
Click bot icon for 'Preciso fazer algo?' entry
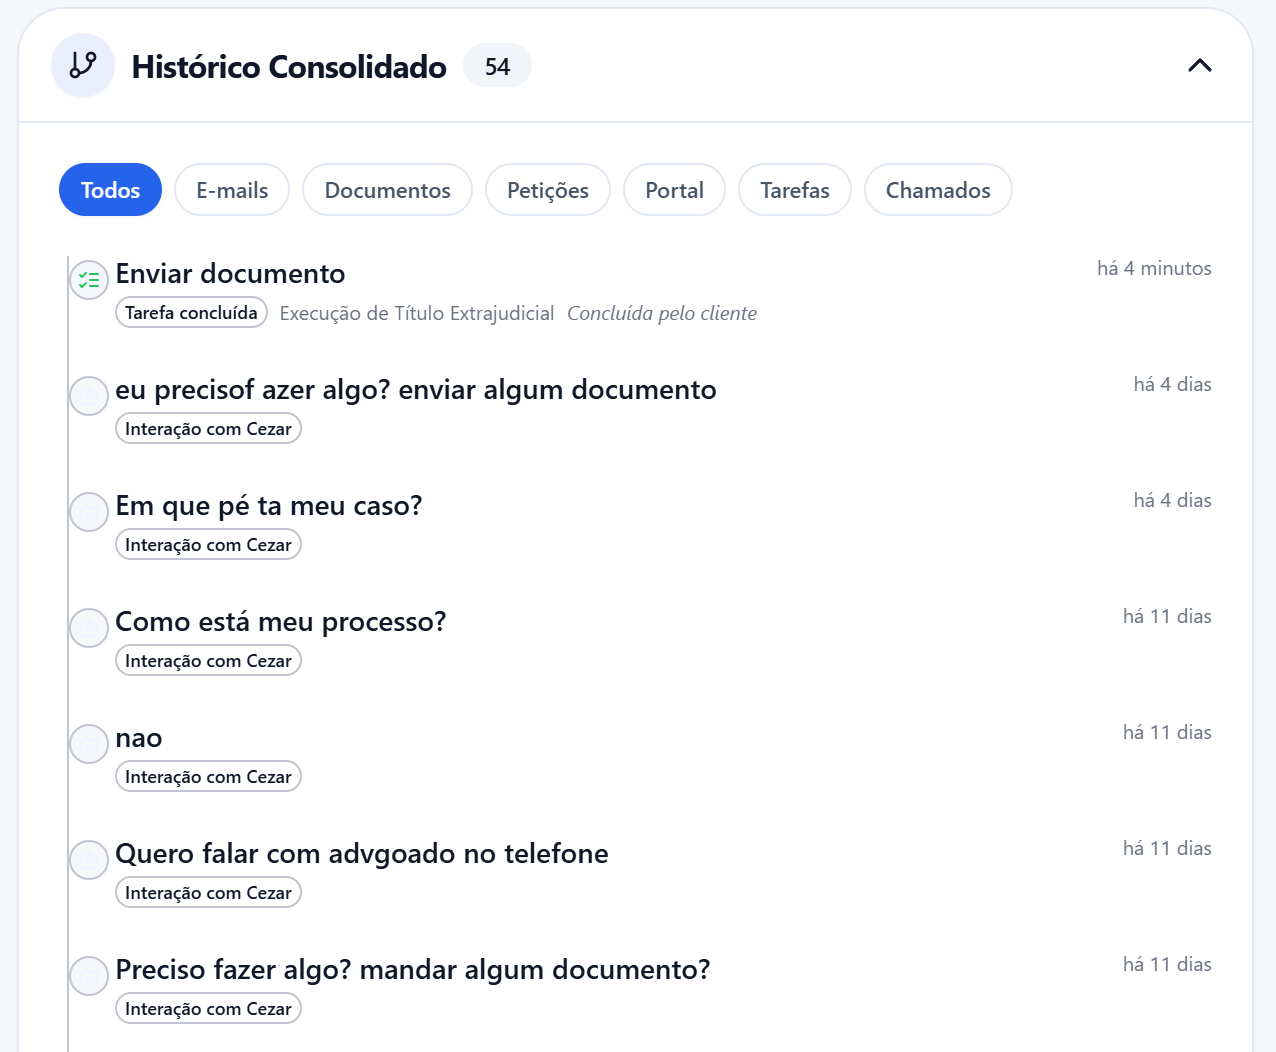[x=89, y=976]
